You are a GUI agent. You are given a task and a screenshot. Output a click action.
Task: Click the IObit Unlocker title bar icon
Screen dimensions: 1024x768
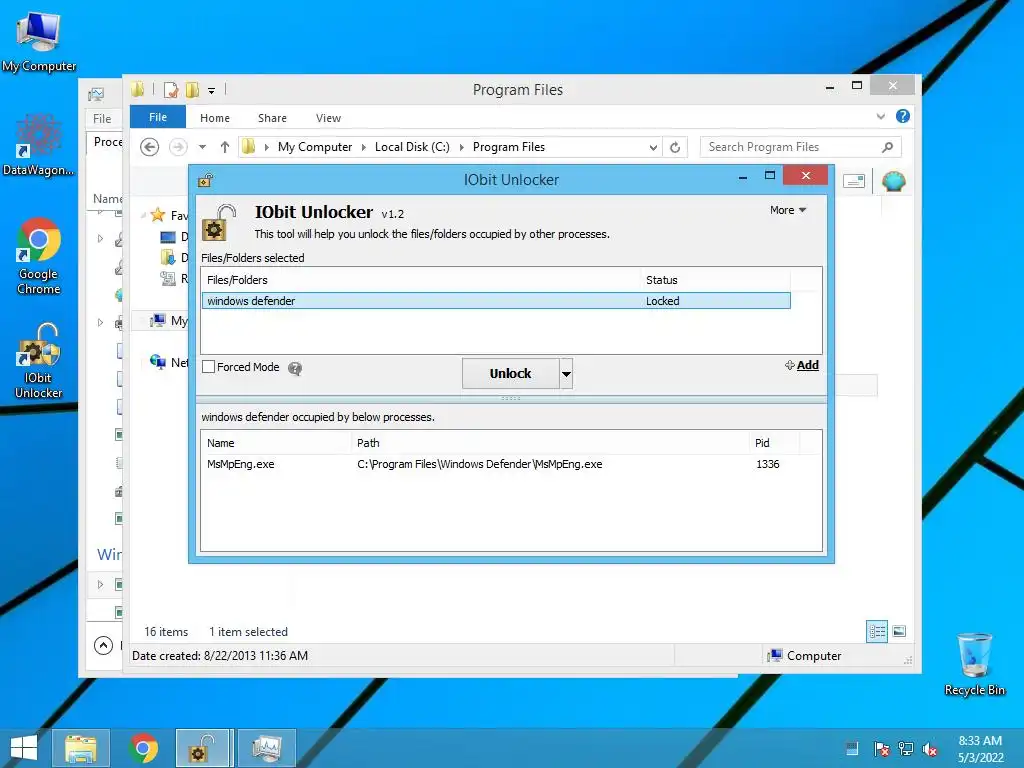pyautogui.click(x=206, y=180)
